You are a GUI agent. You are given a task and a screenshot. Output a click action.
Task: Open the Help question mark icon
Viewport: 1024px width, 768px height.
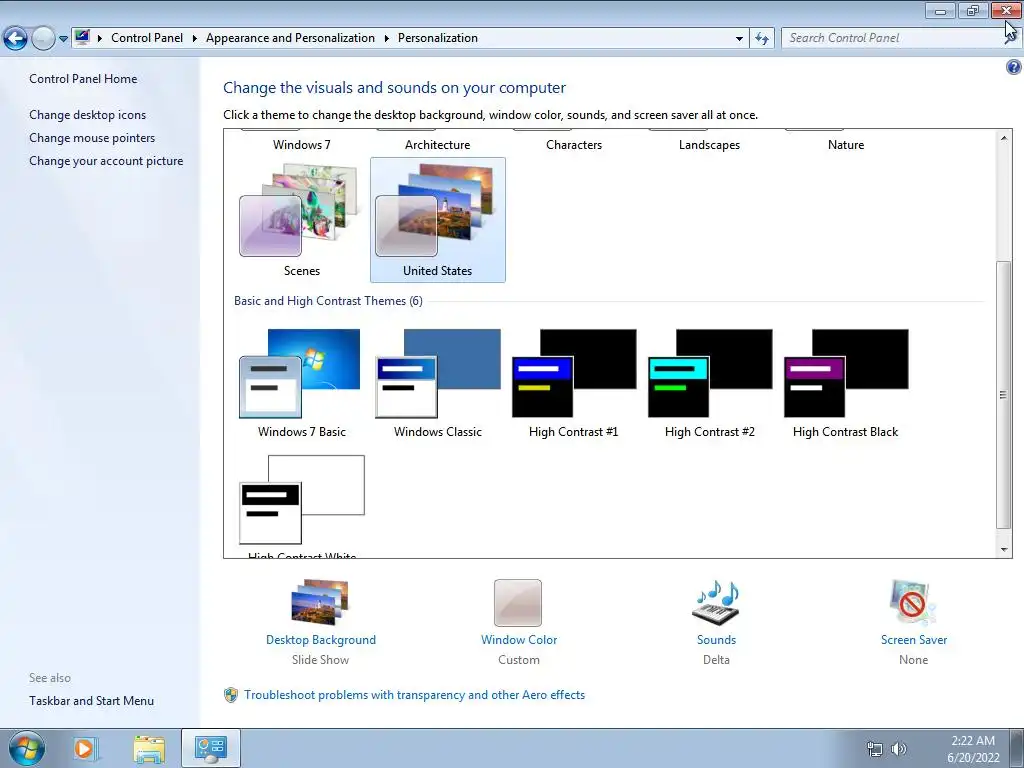(x=1014, y=67)
